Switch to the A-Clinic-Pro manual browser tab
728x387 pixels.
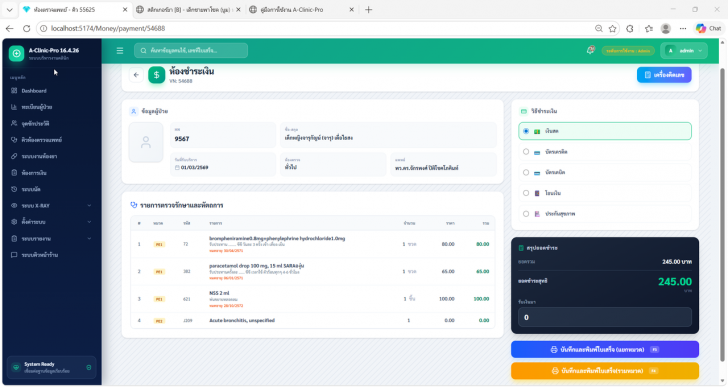pos(301,10)
